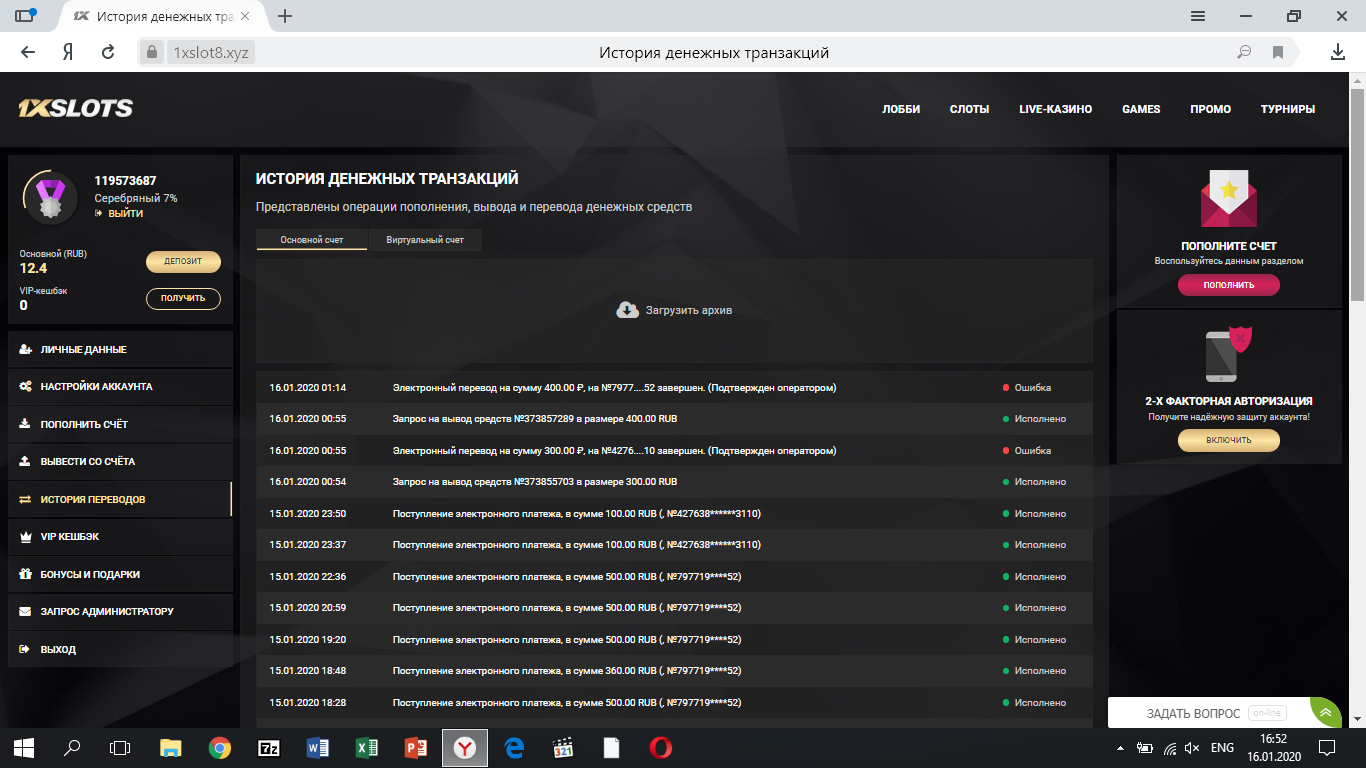Click the ENG language indicator
The image size is (1366, 768).
tap(1222, 747)
